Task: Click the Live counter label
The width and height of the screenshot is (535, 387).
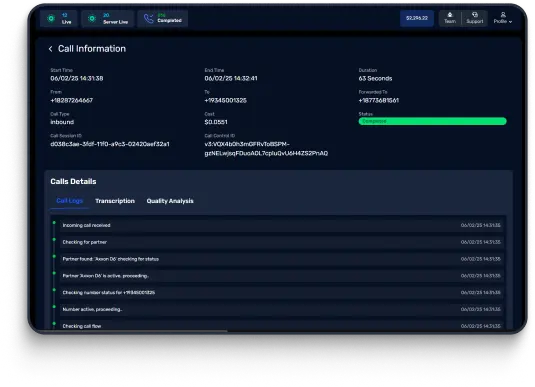Action: tap(67, 22)
